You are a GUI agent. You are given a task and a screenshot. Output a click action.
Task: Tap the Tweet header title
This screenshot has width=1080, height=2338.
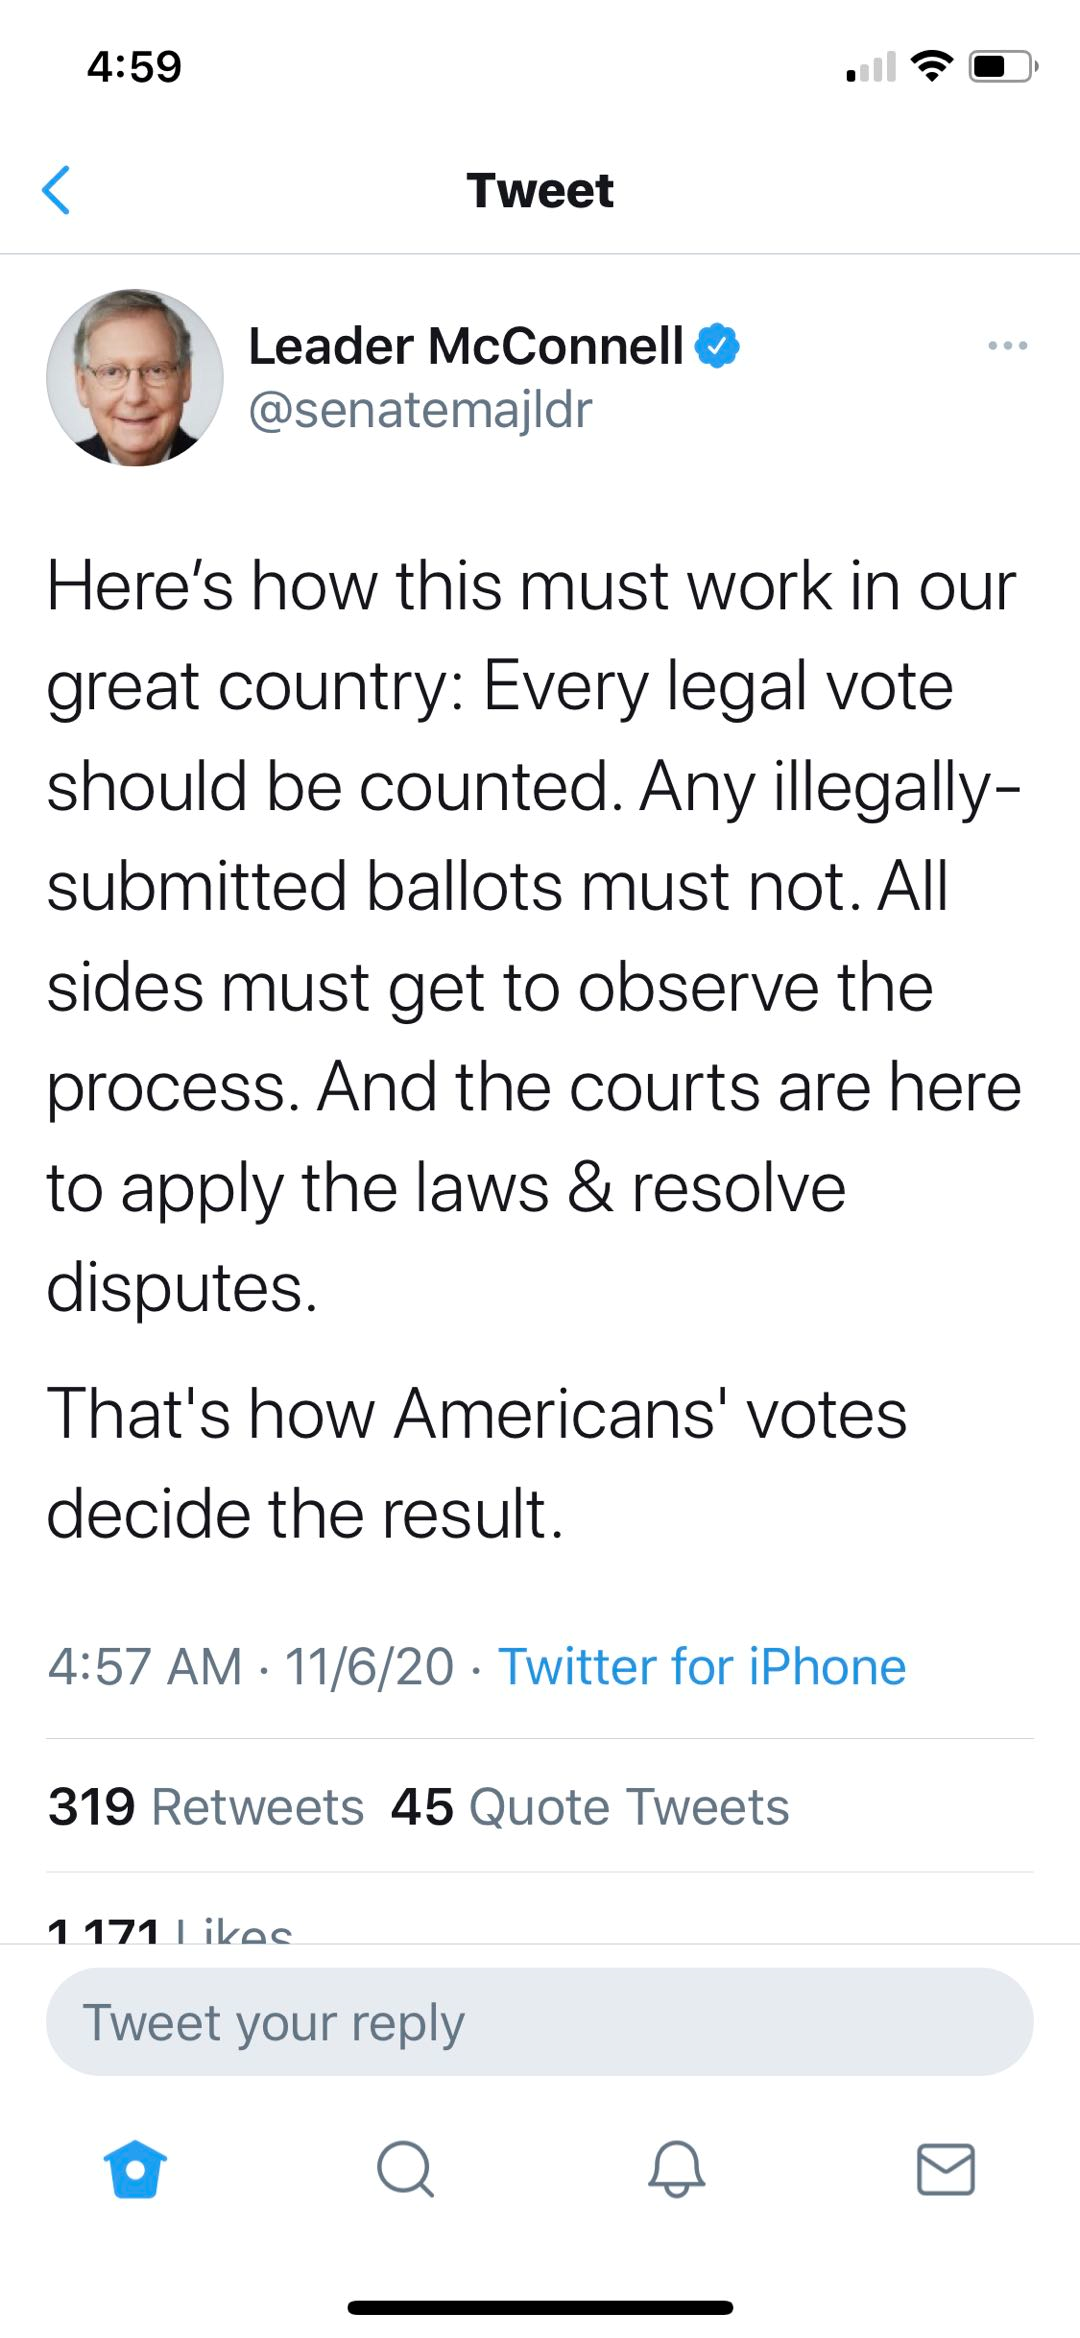(540, 190)
